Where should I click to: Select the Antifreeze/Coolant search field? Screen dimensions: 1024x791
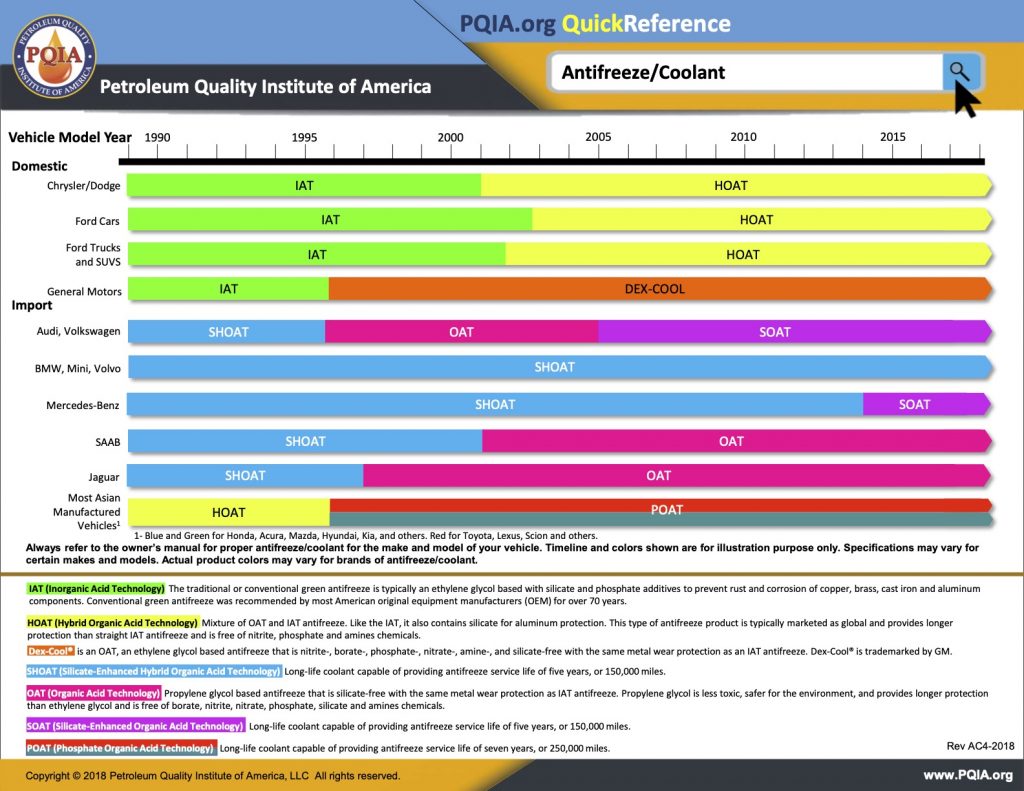[746, 72]
